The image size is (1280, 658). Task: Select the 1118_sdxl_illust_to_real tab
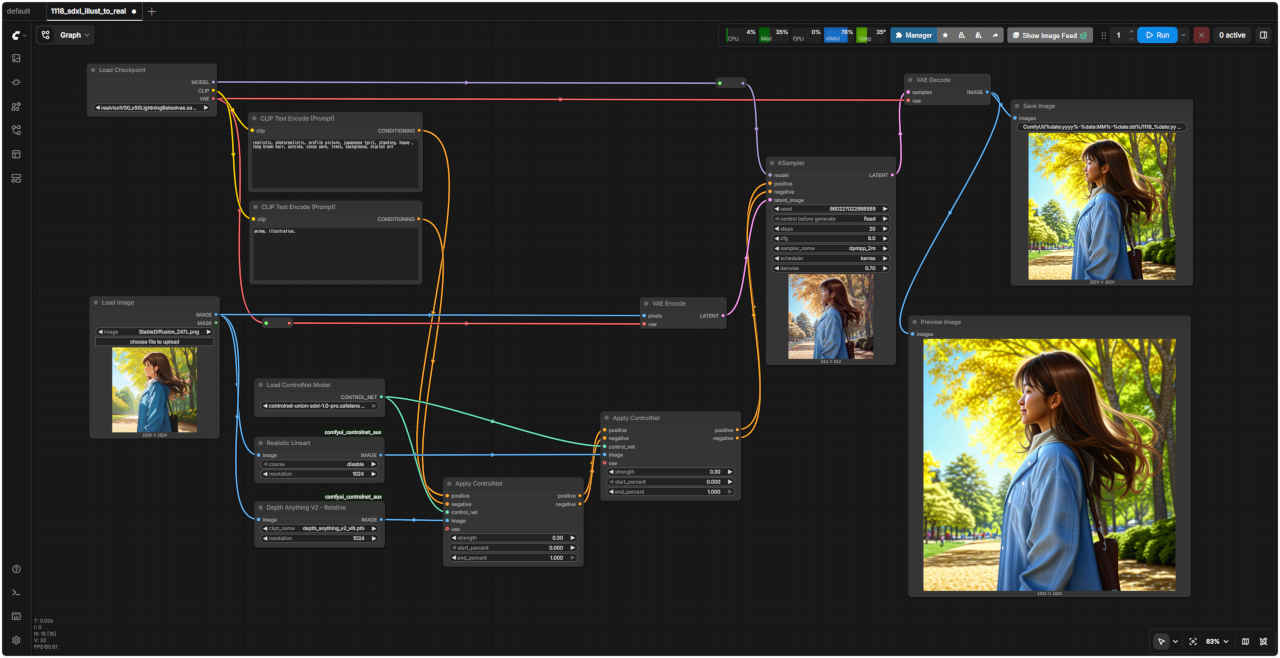click(x=88, y=11)
